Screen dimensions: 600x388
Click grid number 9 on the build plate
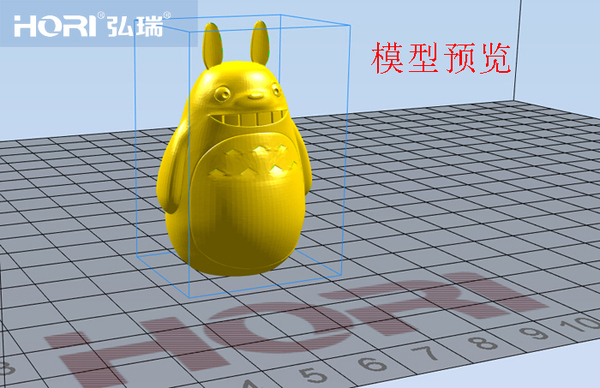coord(533,333)
